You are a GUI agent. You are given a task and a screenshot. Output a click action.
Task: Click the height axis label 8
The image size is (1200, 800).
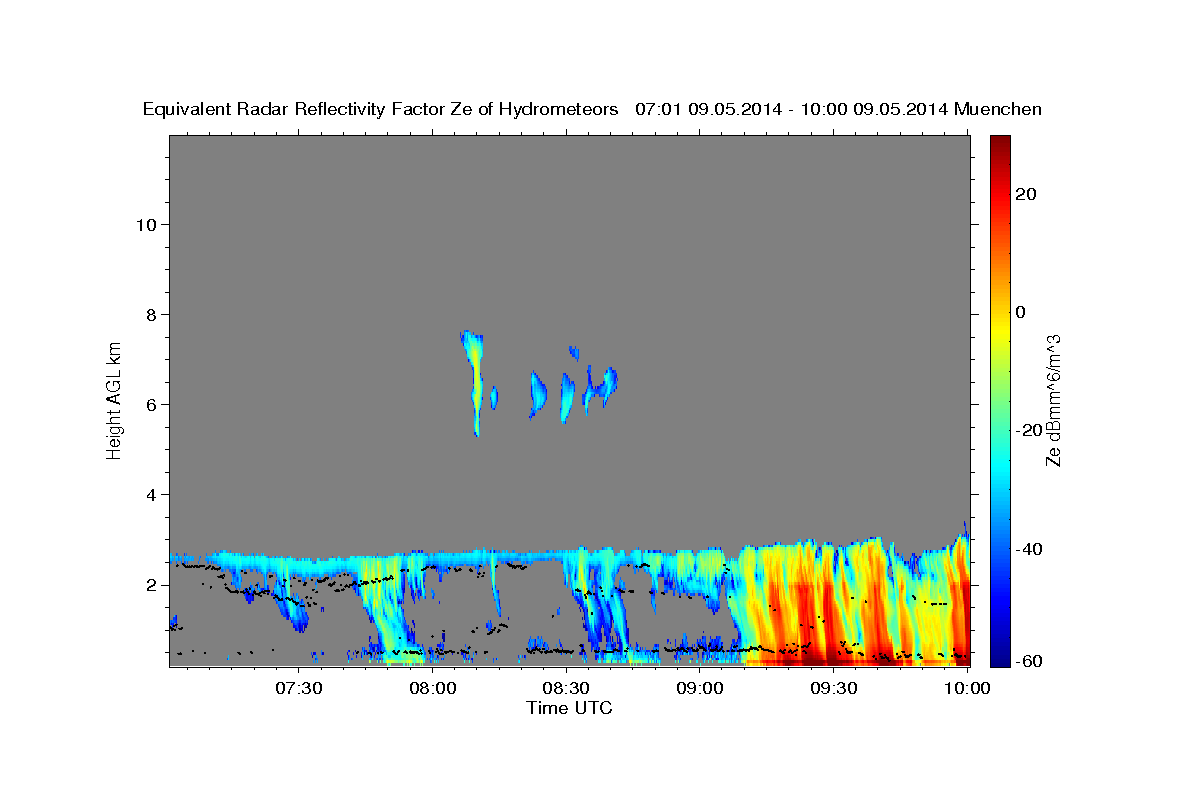[x=150, y=314]
